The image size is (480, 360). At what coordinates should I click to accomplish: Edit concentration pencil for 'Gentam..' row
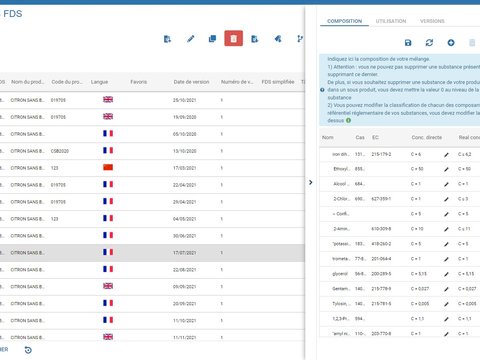pyautogui.click(x=446, y=289)
